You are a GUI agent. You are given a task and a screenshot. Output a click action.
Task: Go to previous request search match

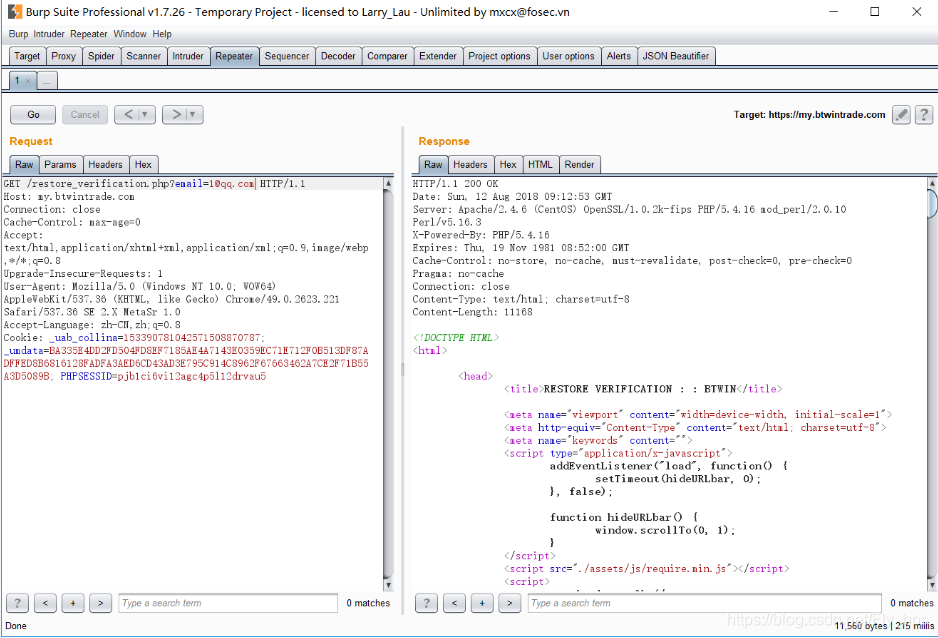(x=45, y=603)
